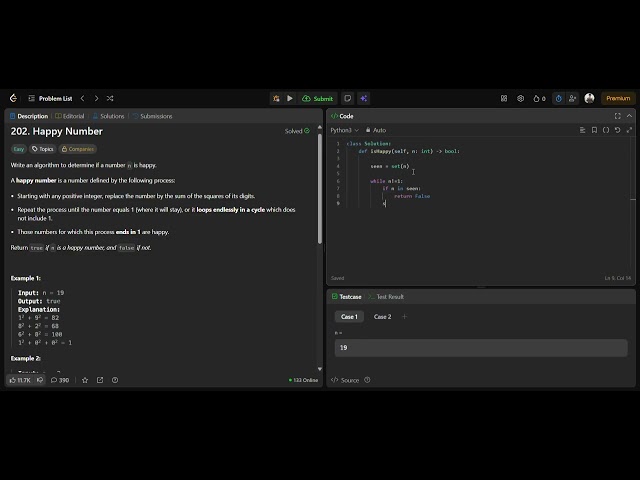Image resolution: width=640 pixels, height=480 pixels.
Task: Switch to the Testcase tab
Action: 346,297
